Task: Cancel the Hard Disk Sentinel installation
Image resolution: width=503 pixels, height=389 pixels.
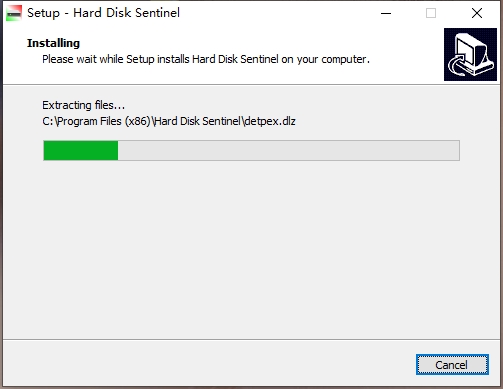Action: tap(452, 364)
